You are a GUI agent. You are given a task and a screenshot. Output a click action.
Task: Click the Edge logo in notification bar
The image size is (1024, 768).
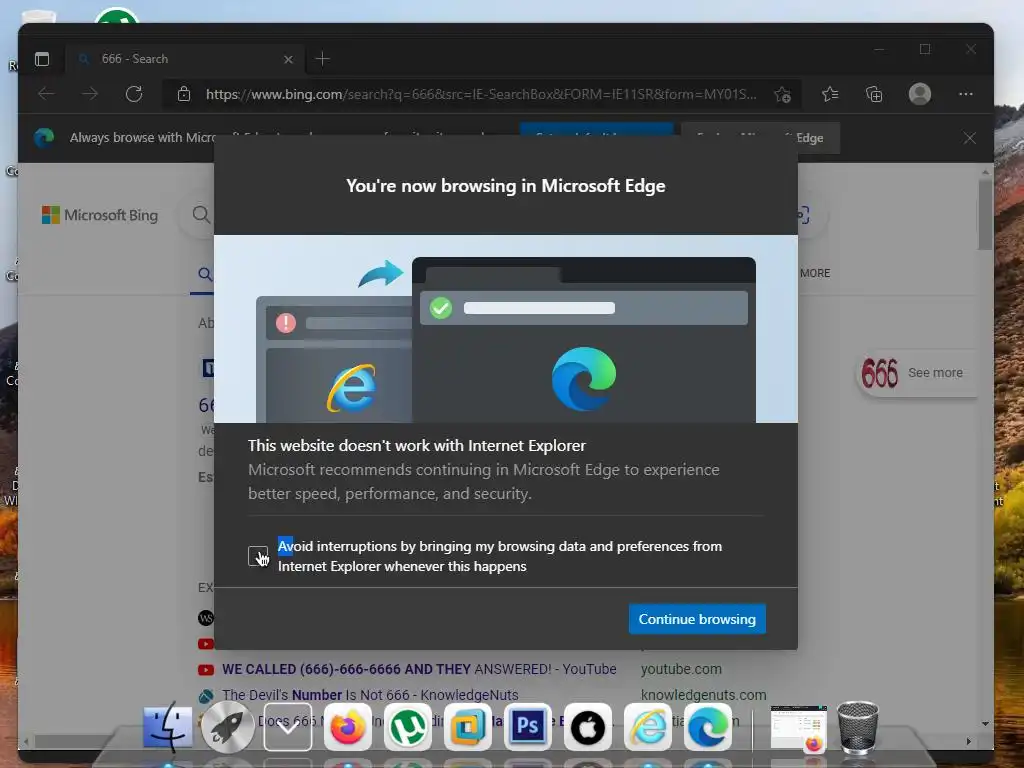(x=44, y=138)
